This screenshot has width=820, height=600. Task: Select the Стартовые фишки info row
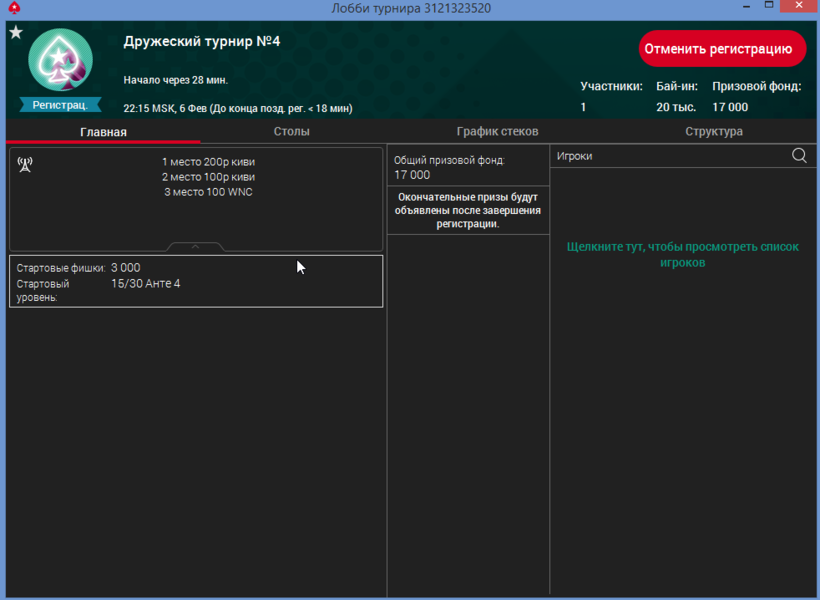(x=196, y=268)
